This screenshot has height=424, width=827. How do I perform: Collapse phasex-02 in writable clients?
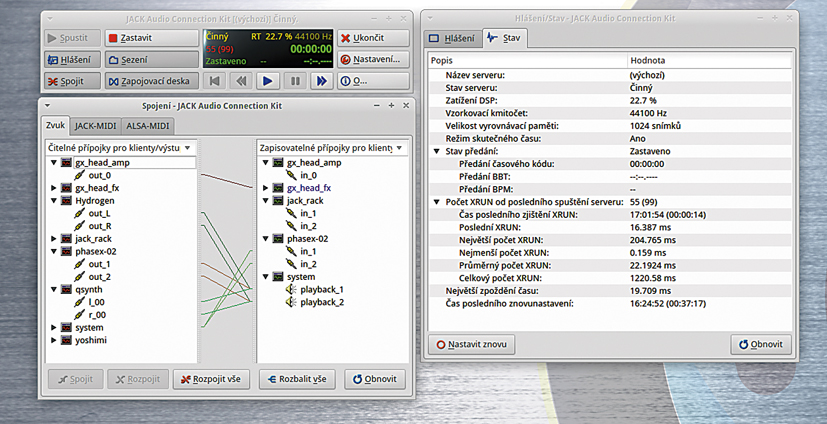tap(265, 239)
